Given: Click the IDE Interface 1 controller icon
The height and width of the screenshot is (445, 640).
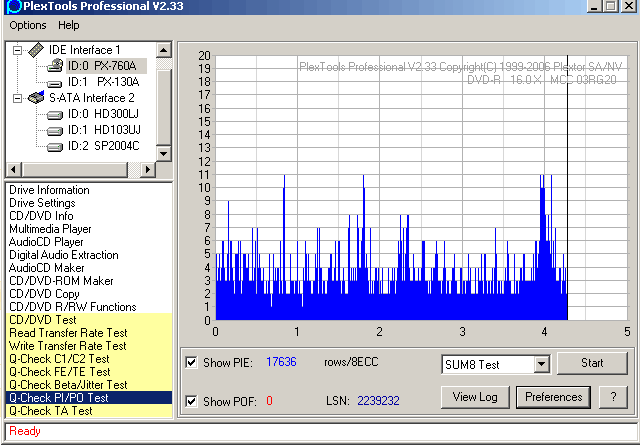Looking at the screenshot, I should tap(36, 50).
